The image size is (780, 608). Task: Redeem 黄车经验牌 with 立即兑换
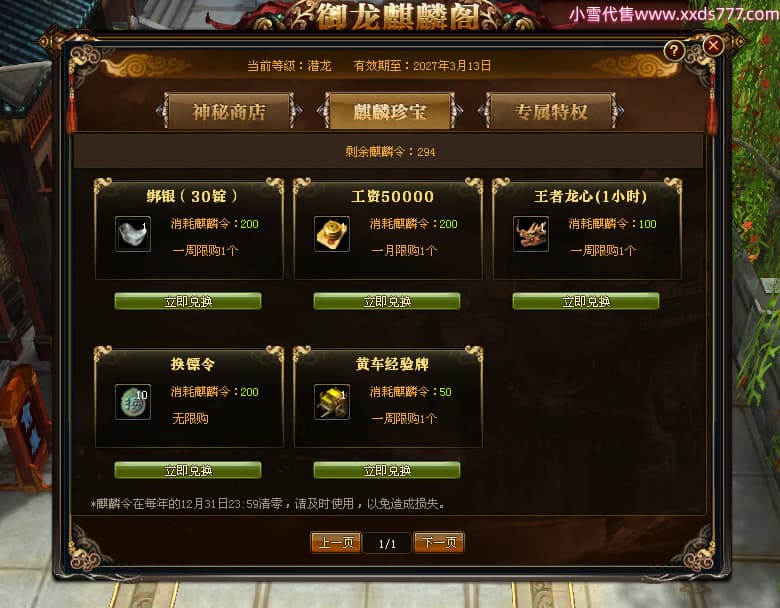pos(387,470)
